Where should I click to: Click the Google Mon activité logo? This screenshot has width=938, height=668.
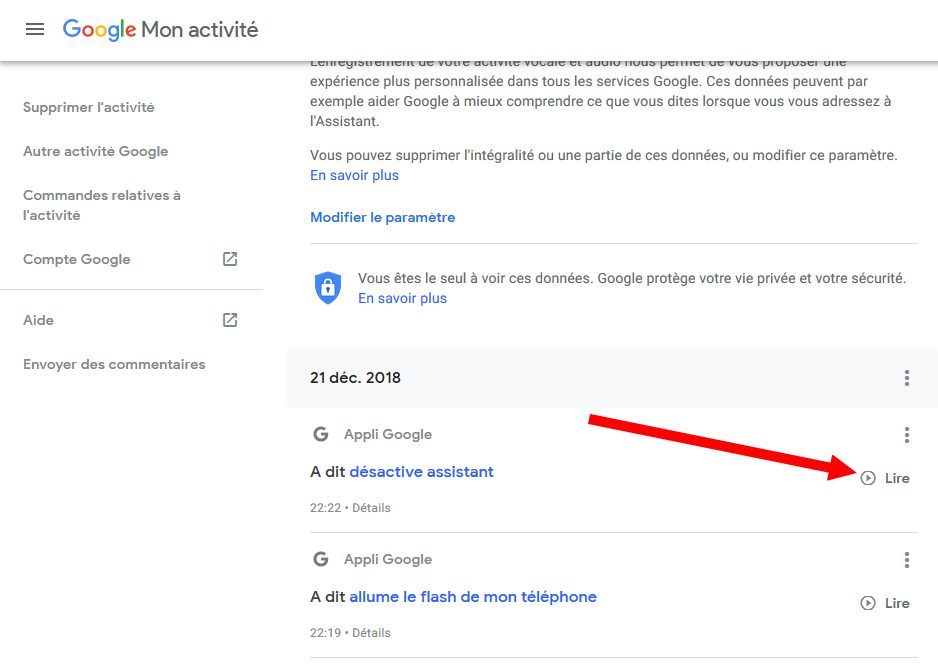tap(160, 29)
